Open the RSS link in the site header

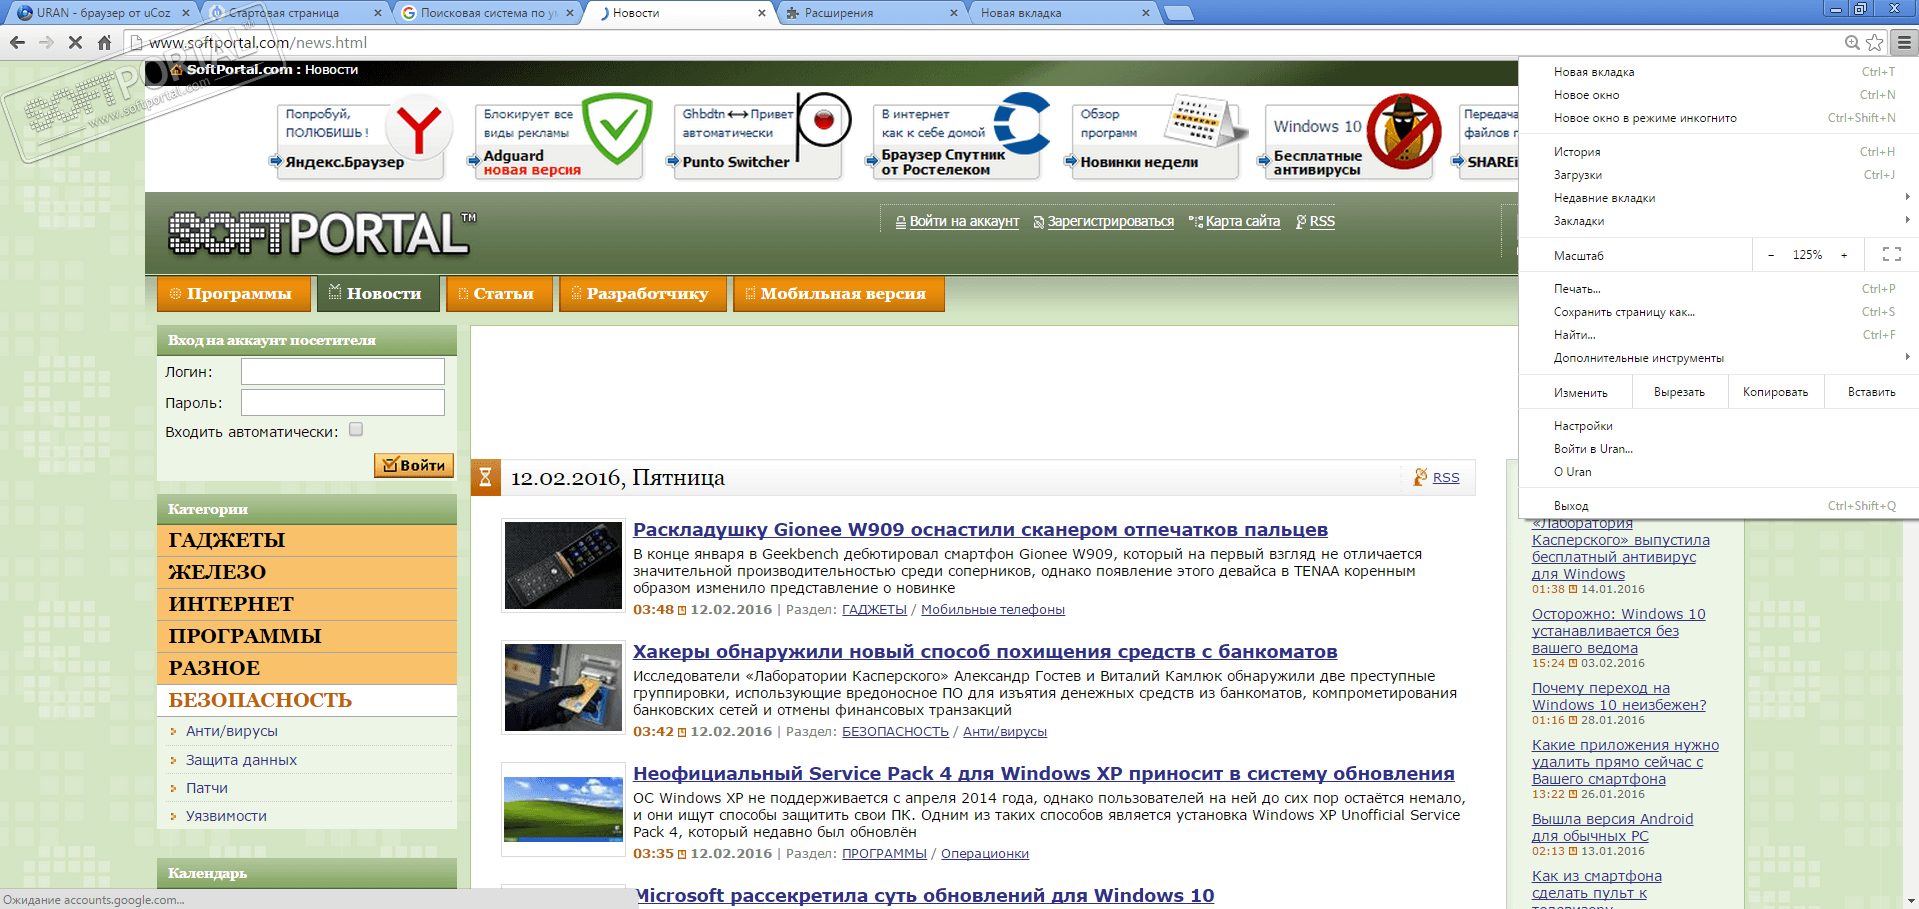(1322, 221)
